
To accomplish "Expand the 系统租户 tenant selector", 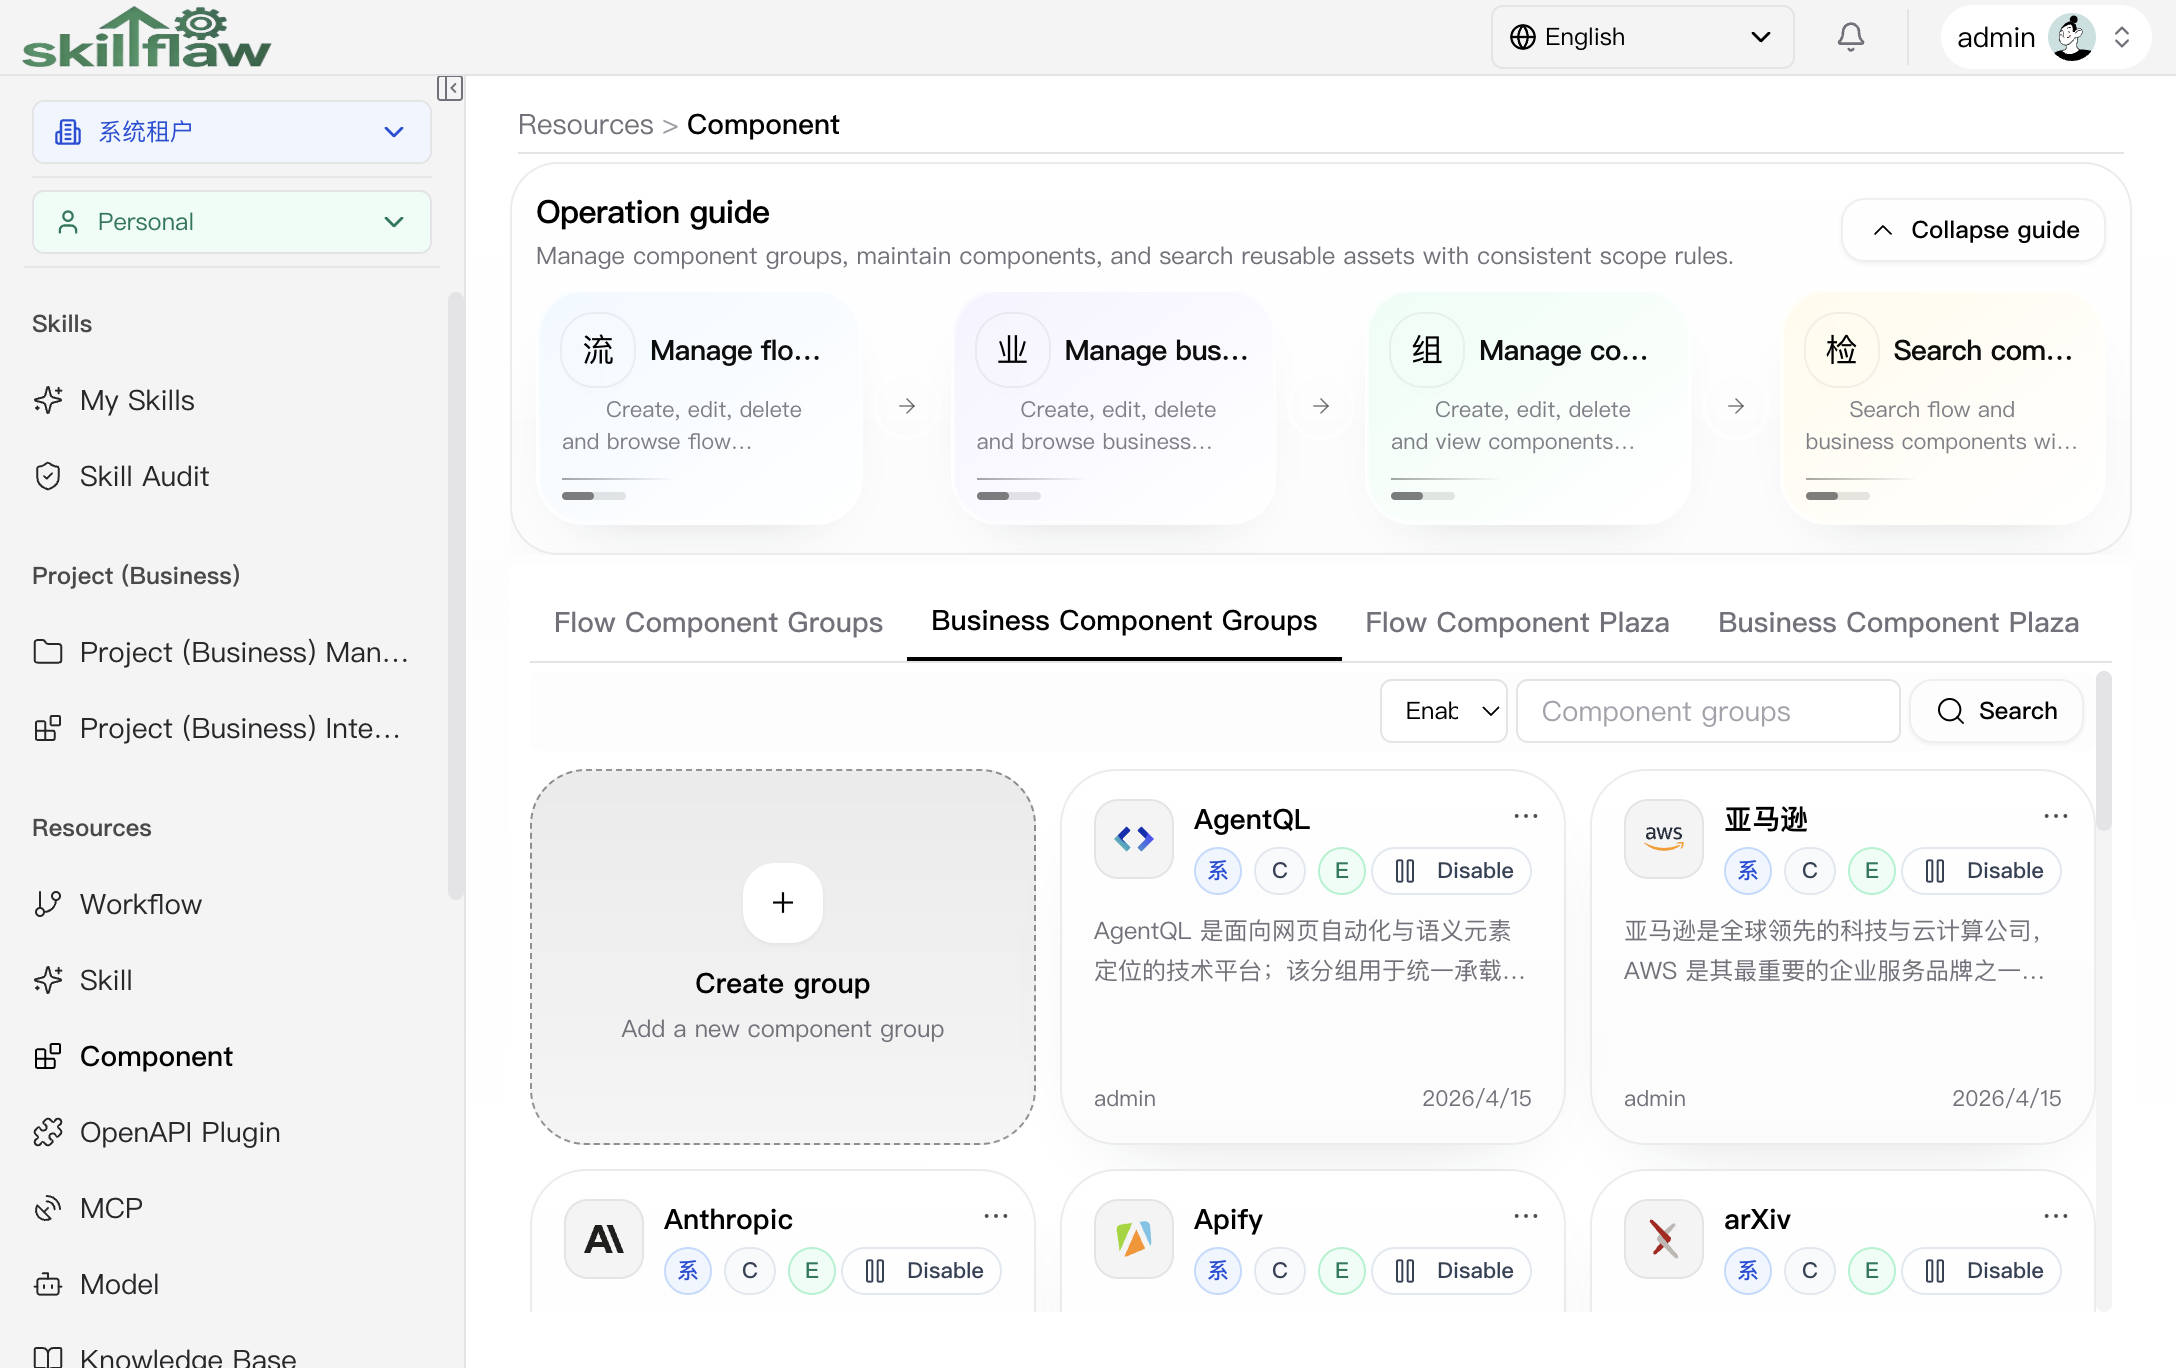I will [232, 132].
